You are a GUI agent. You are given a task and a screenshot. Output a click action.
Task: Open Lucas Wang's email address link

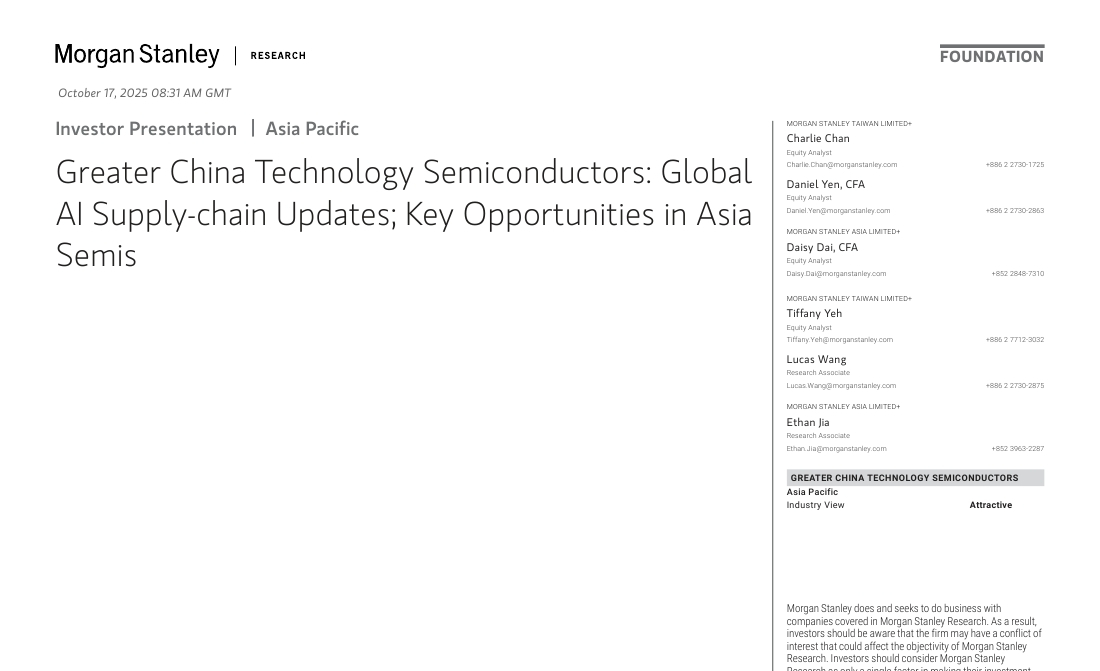[841, 386]
